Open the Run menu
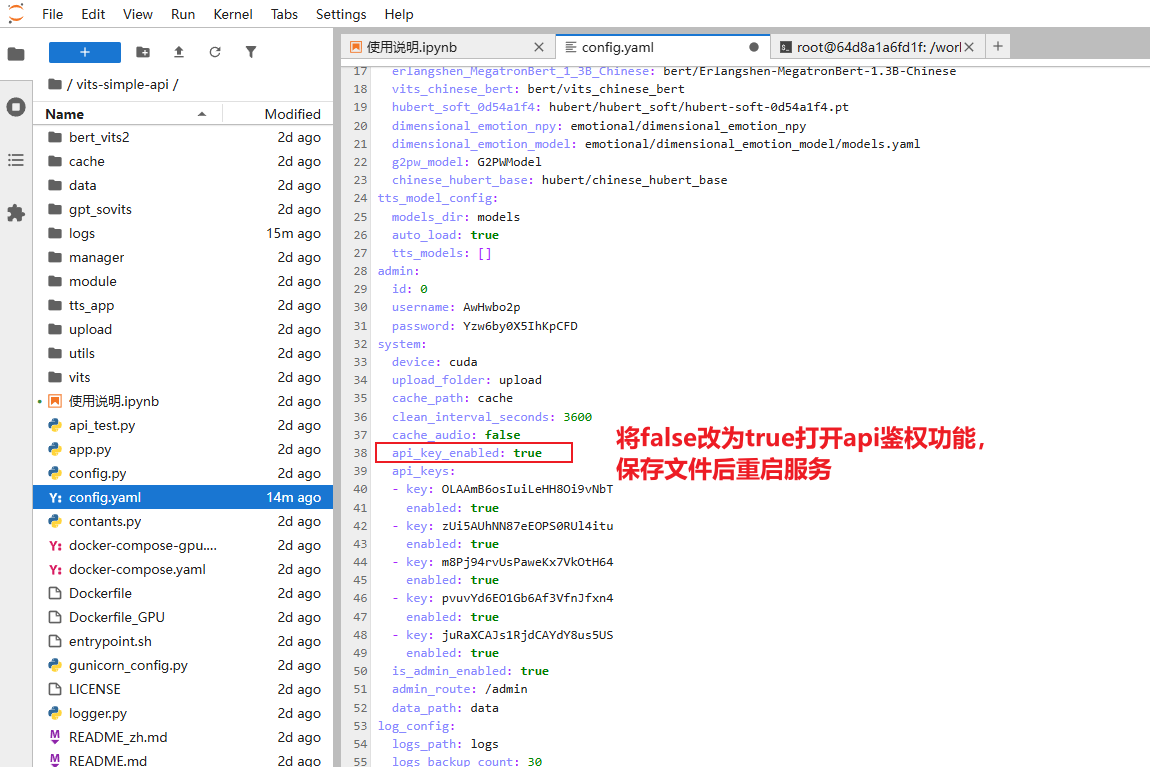 [183, 14]
